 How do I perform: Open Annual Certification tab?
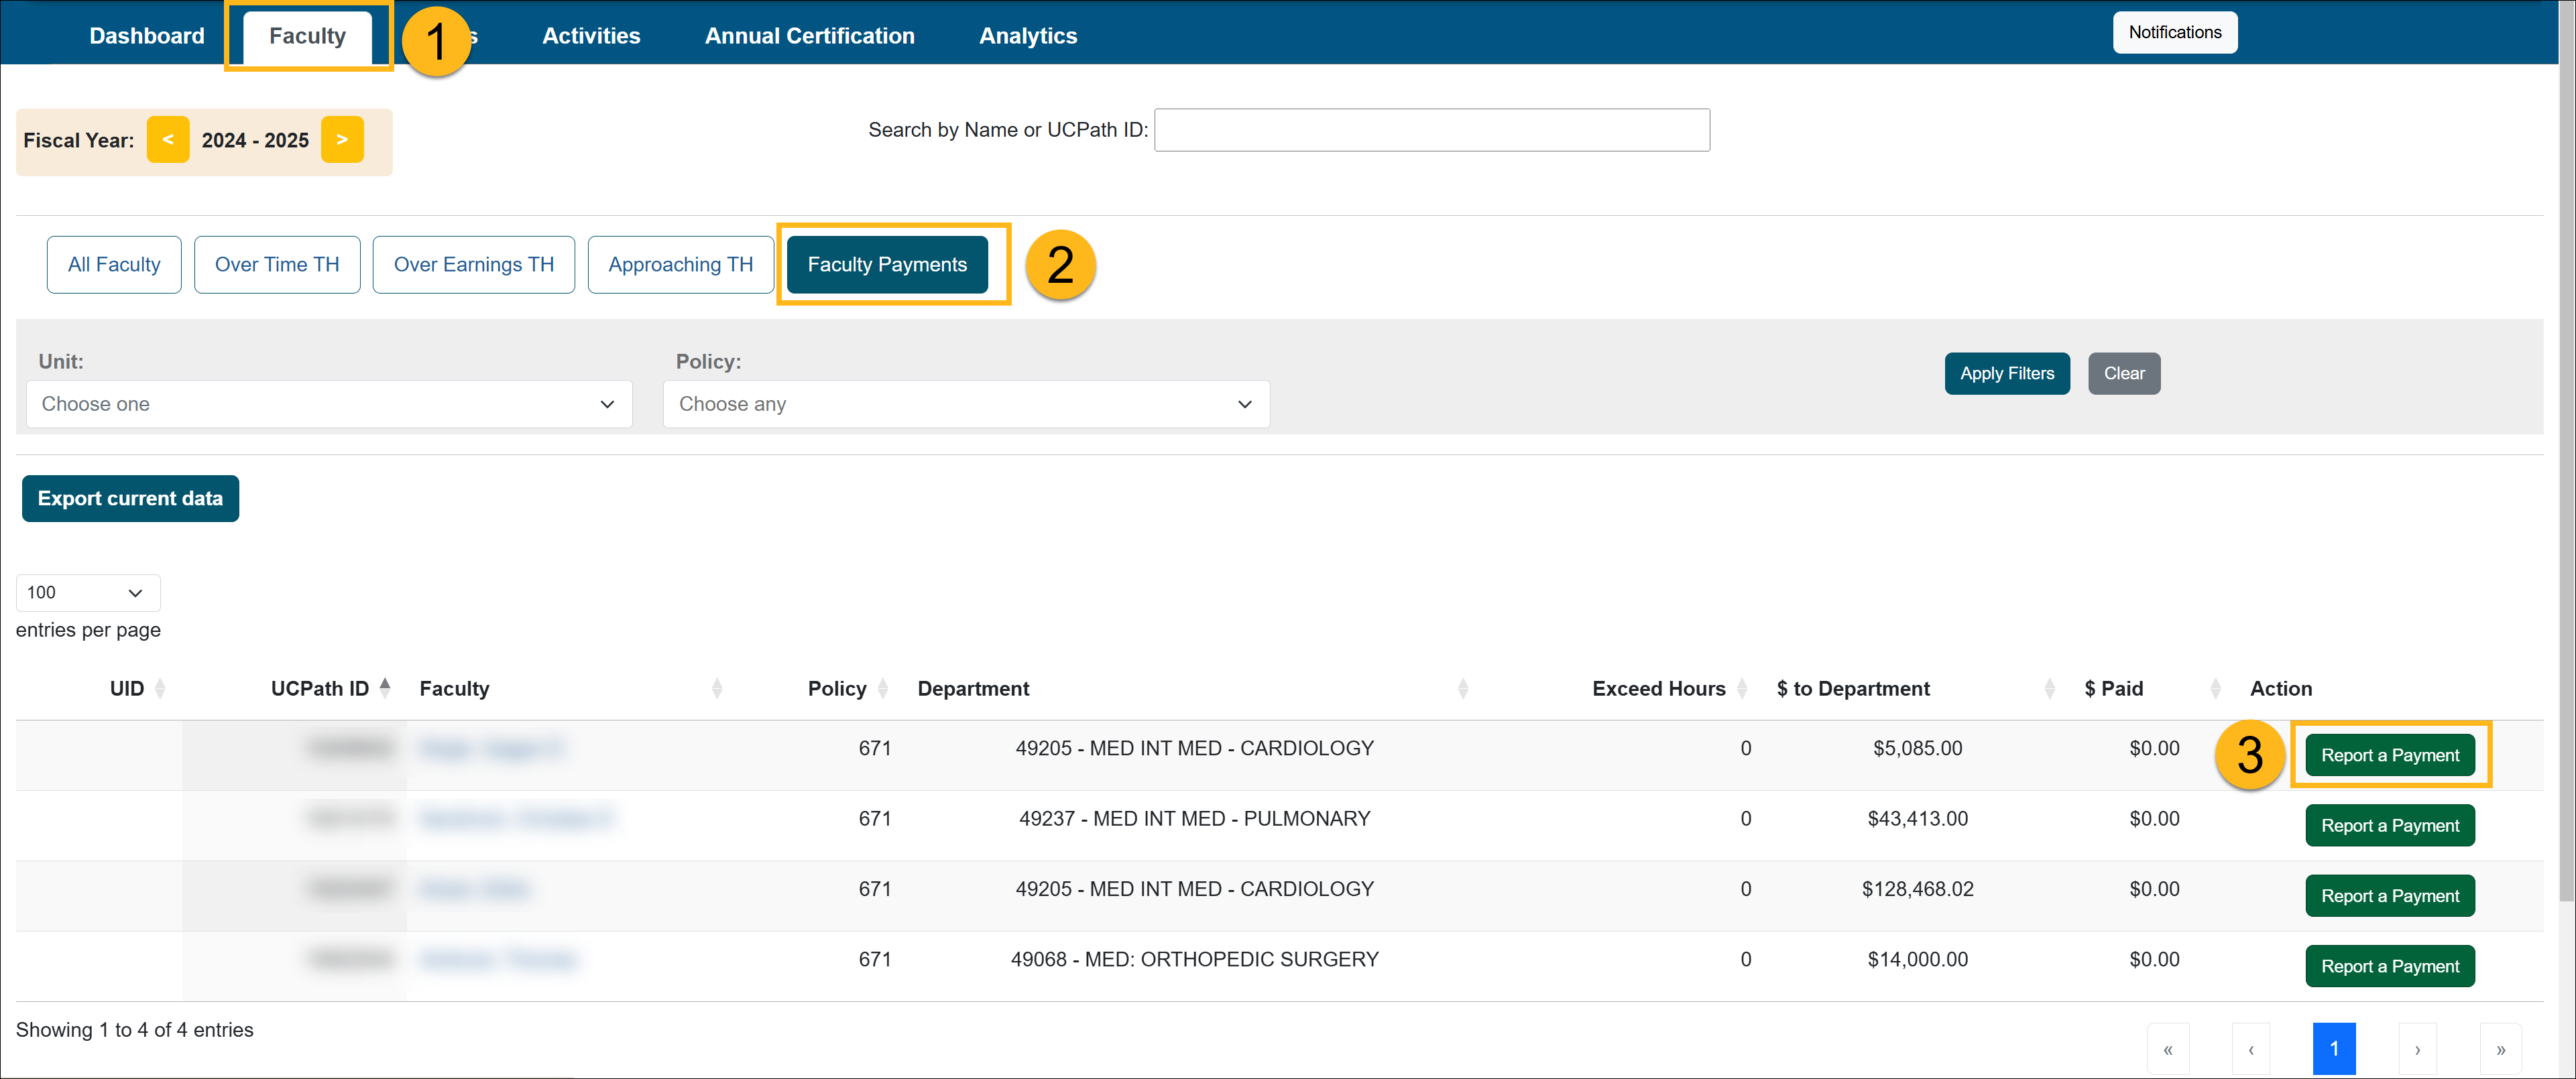pos(809,36)
